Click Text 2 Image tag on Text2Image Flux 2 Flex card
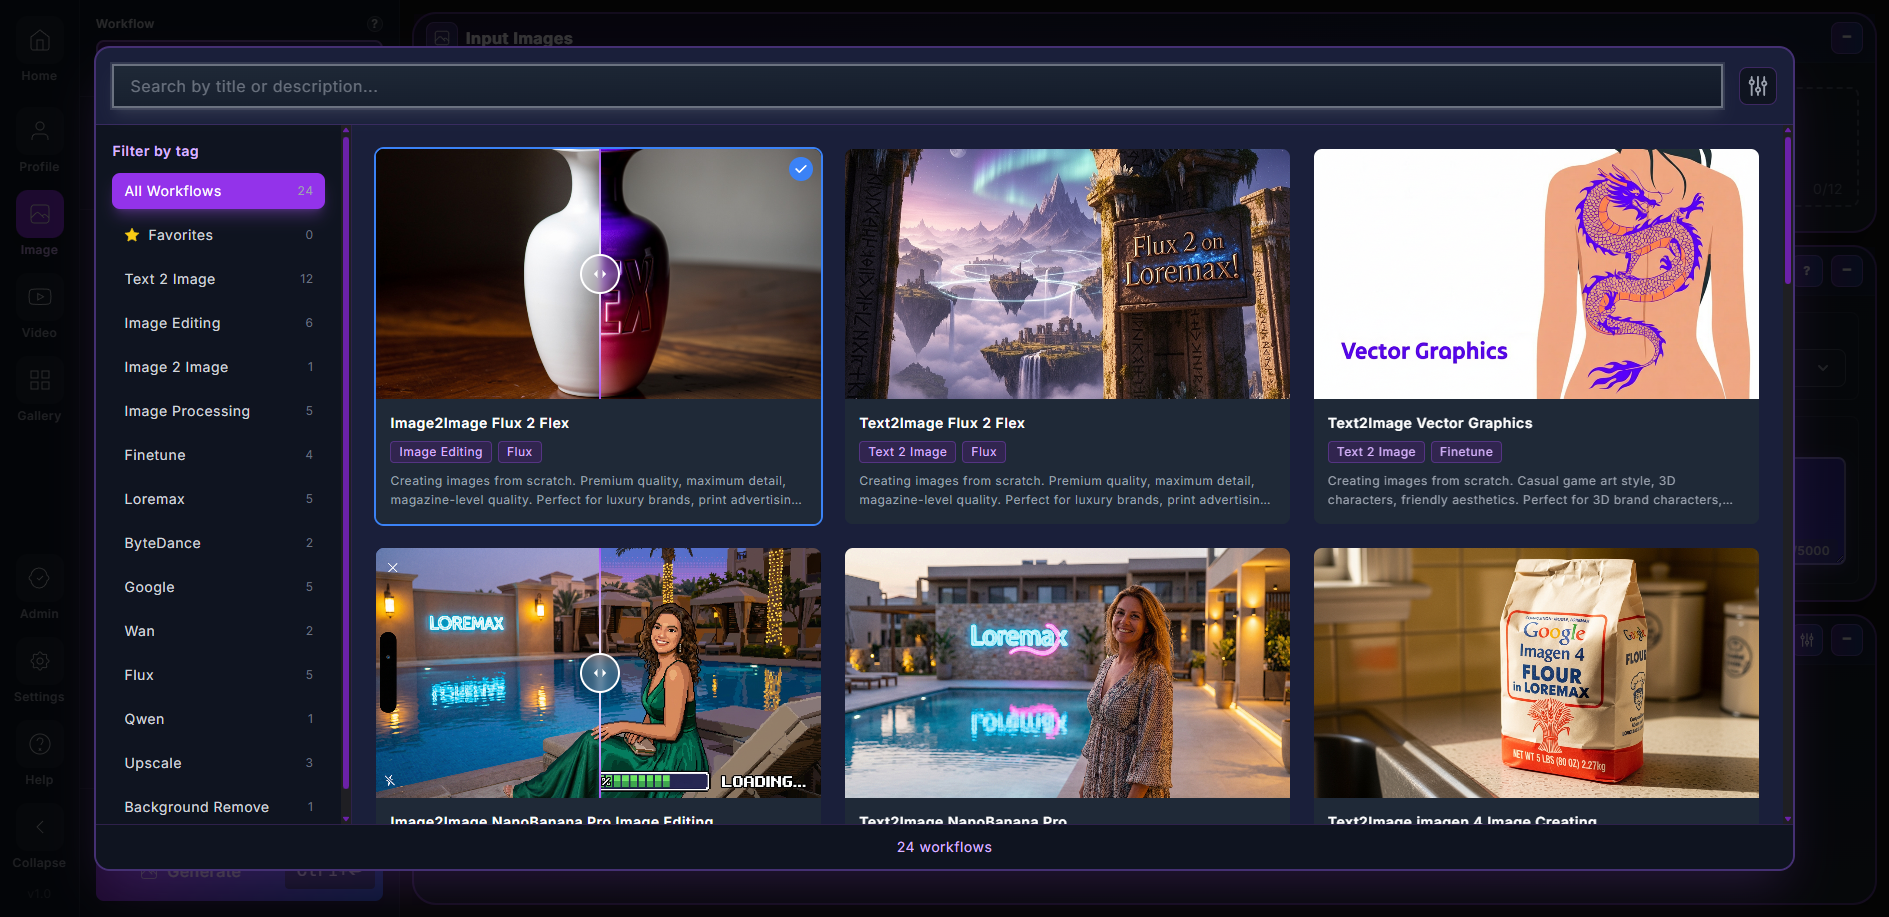Viewport: 1889px width, 917px height. pos(908,452)
